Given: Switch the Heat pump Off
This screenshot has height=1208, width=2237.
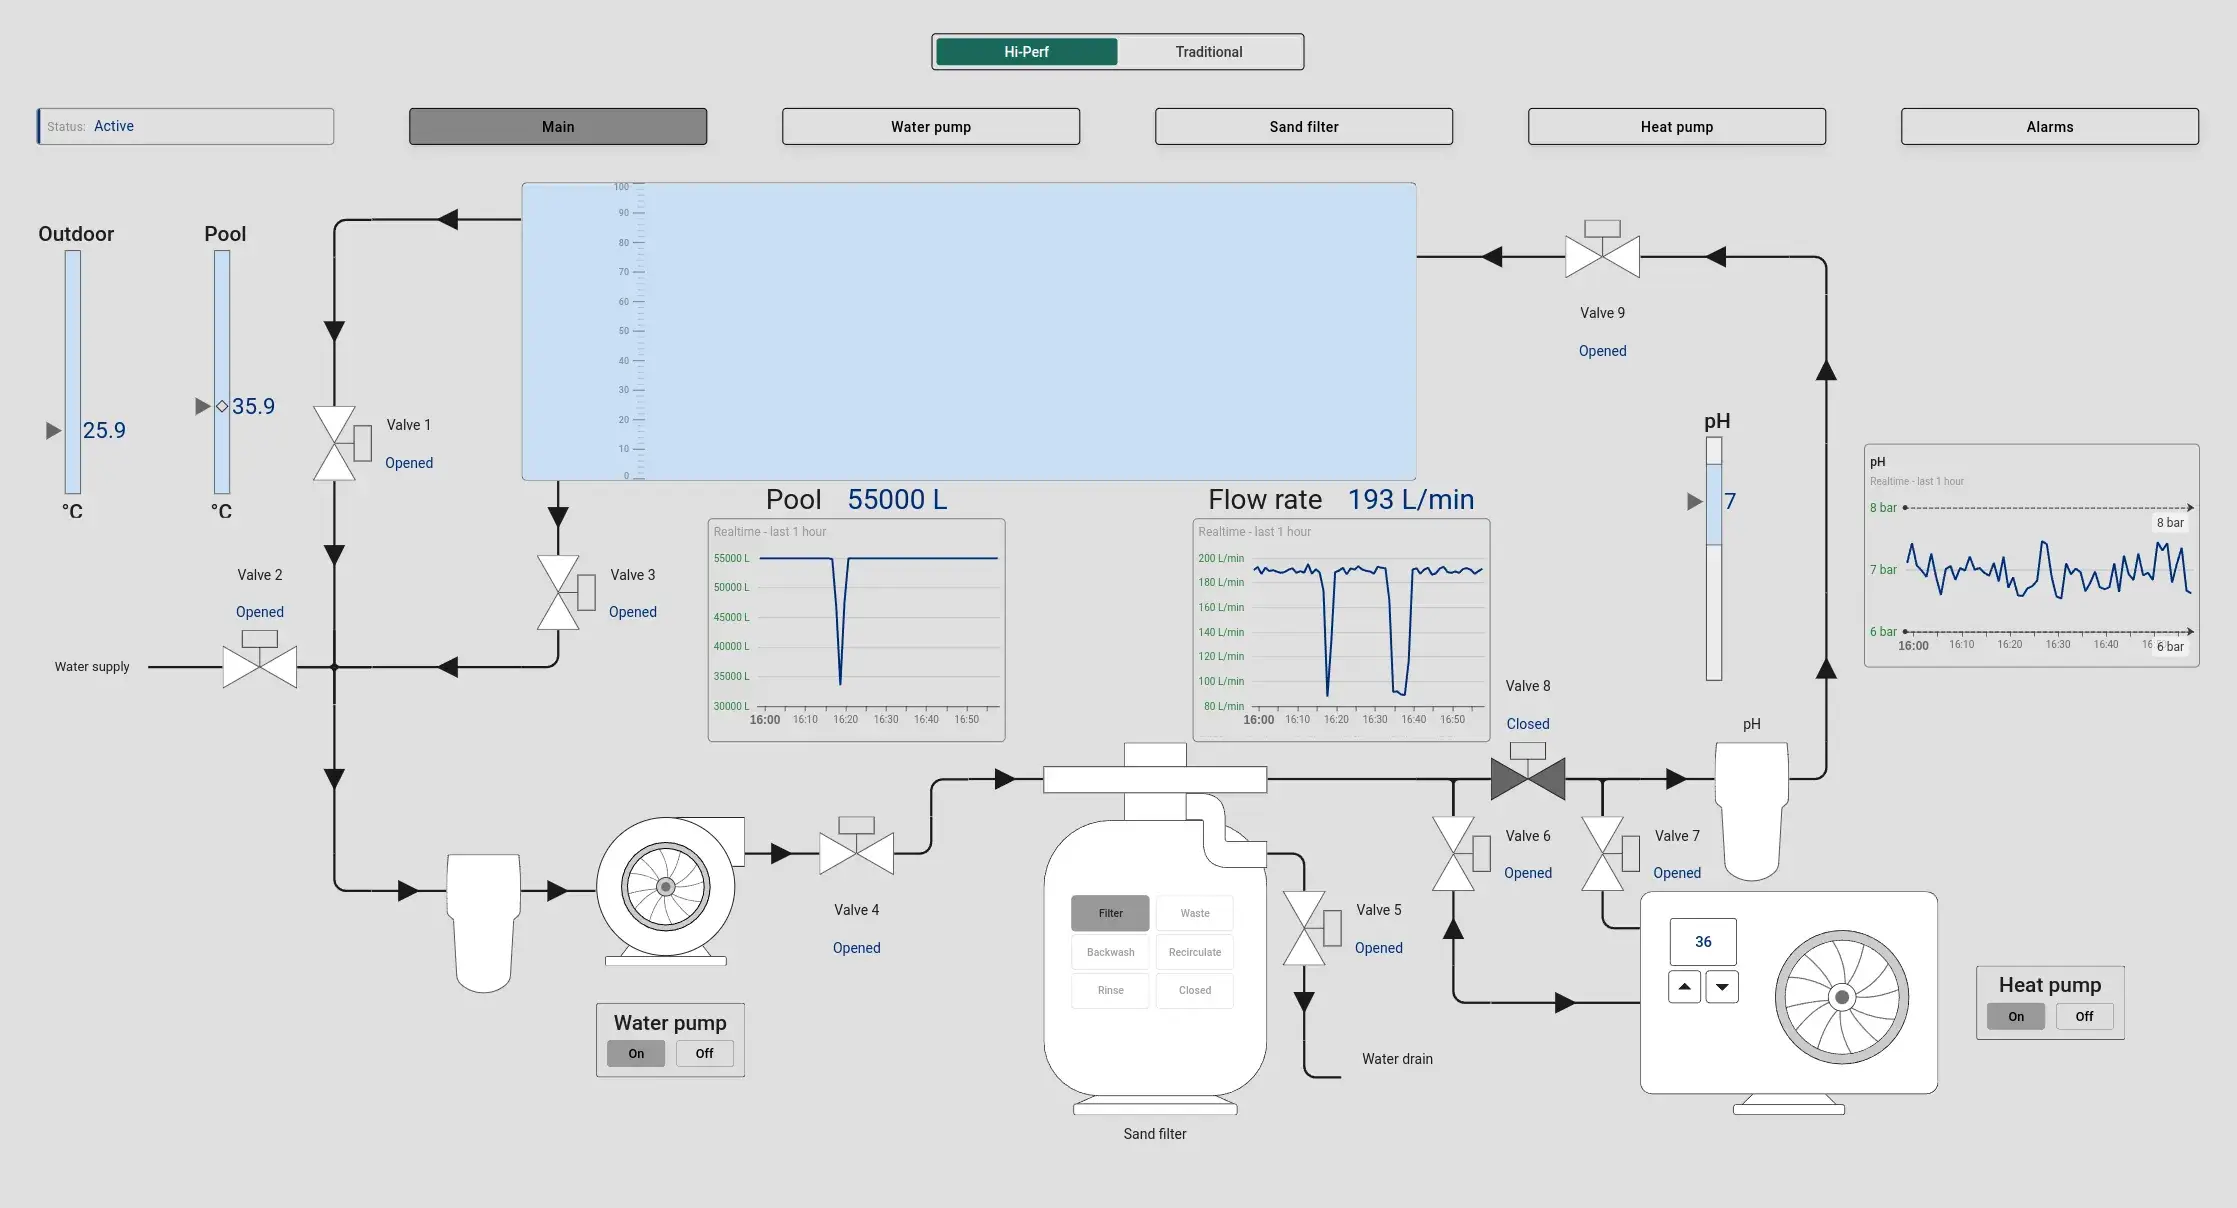Looking at the screenshot, I should click(x=2084, y=1016).
